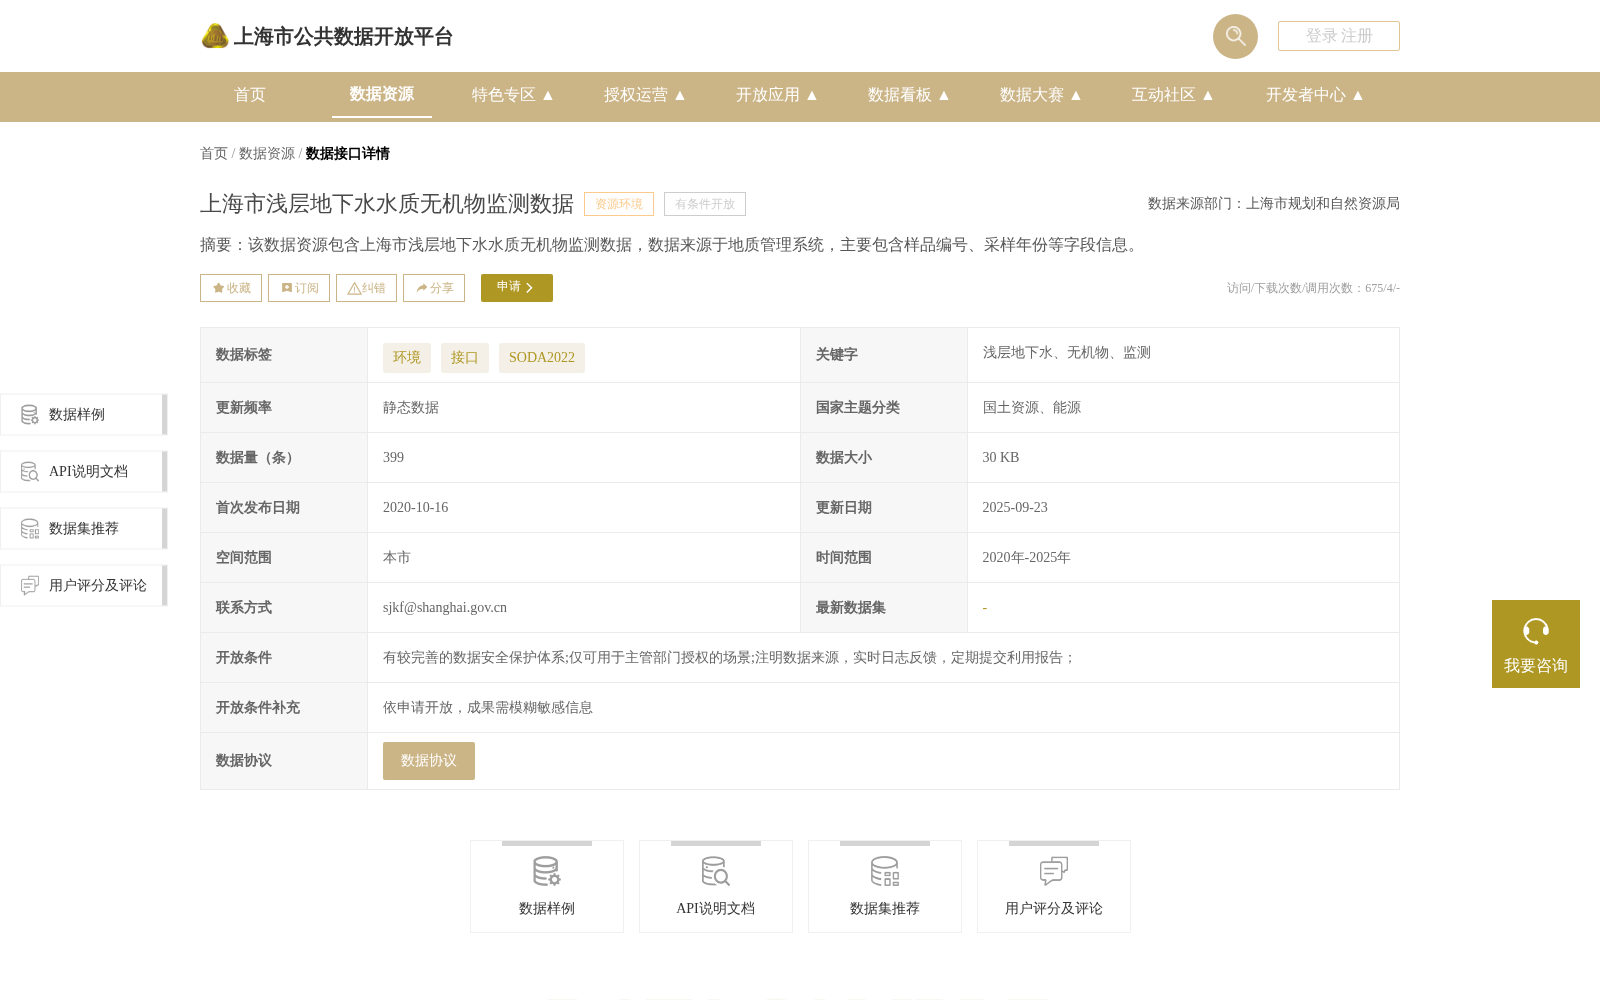Click the 资源环境 category badge
The image size is (1600, 1000).
pos(619,204)
